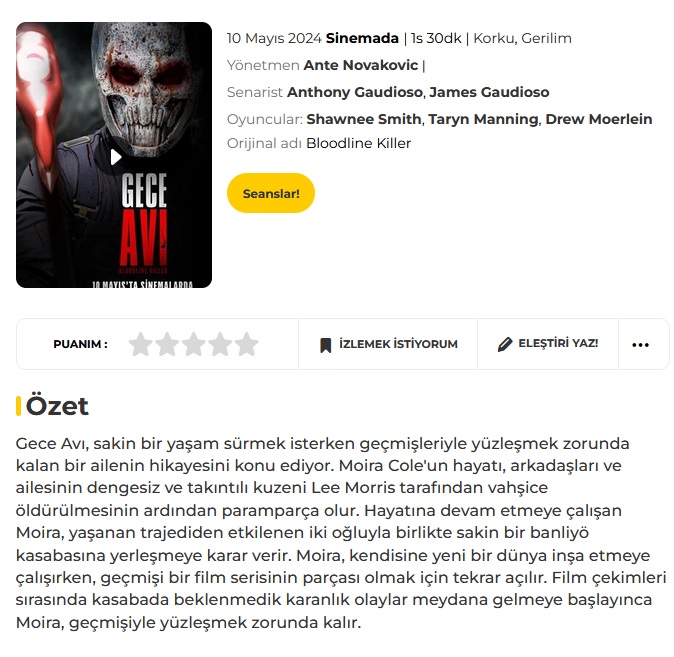
Task: Rate the movie one star
Action: tap(141, 344)
